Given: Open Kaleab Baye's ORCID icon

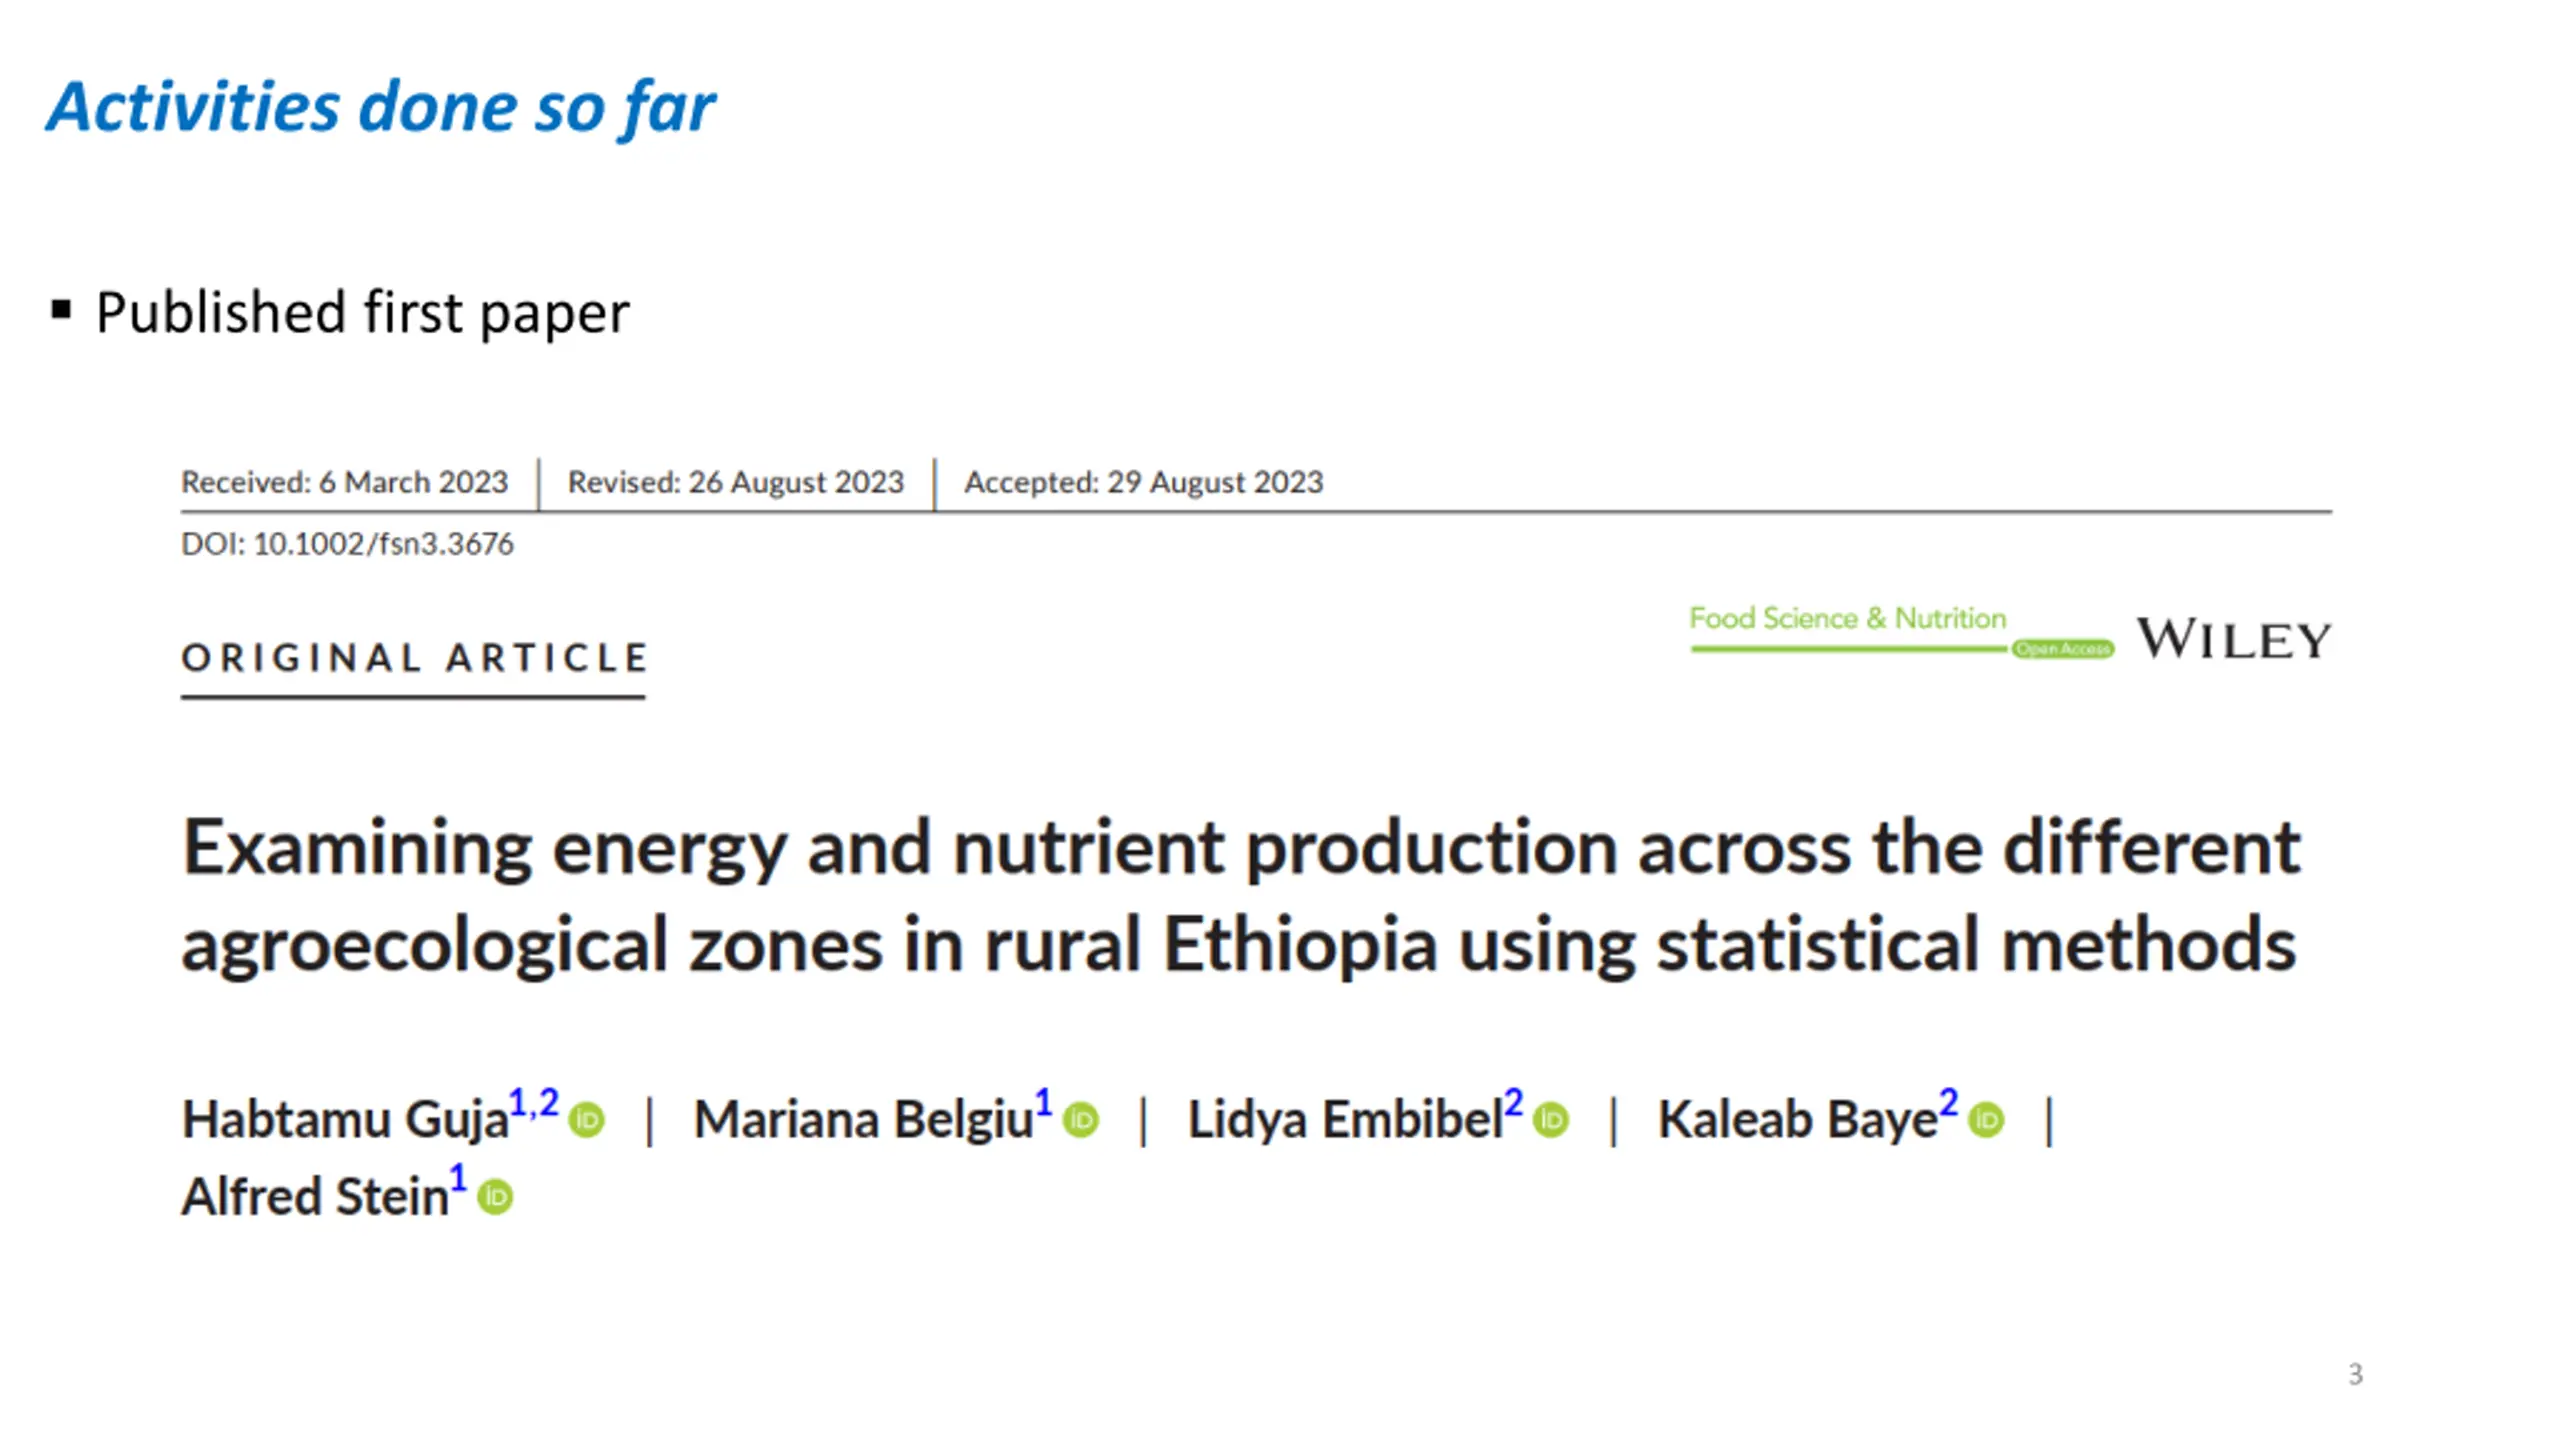Looking at the screenshot, I should (1986, 1119).
